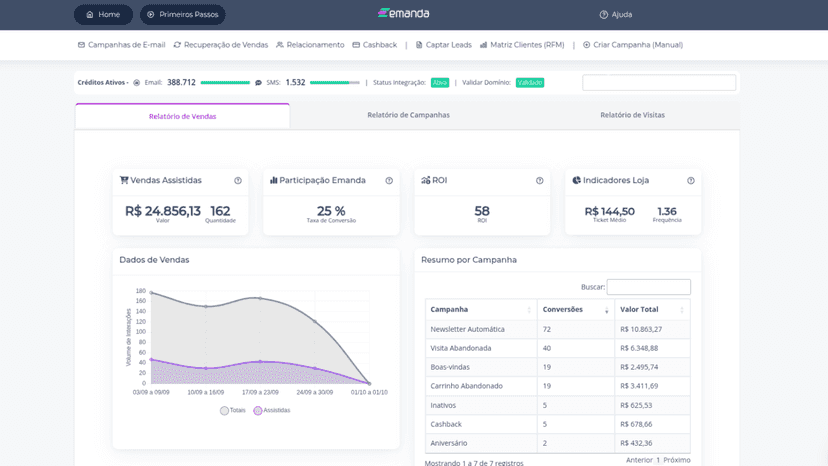Screen dimensions: 828x466
Task: Click the Participação Emanda help icon
Action: [389, 181]
